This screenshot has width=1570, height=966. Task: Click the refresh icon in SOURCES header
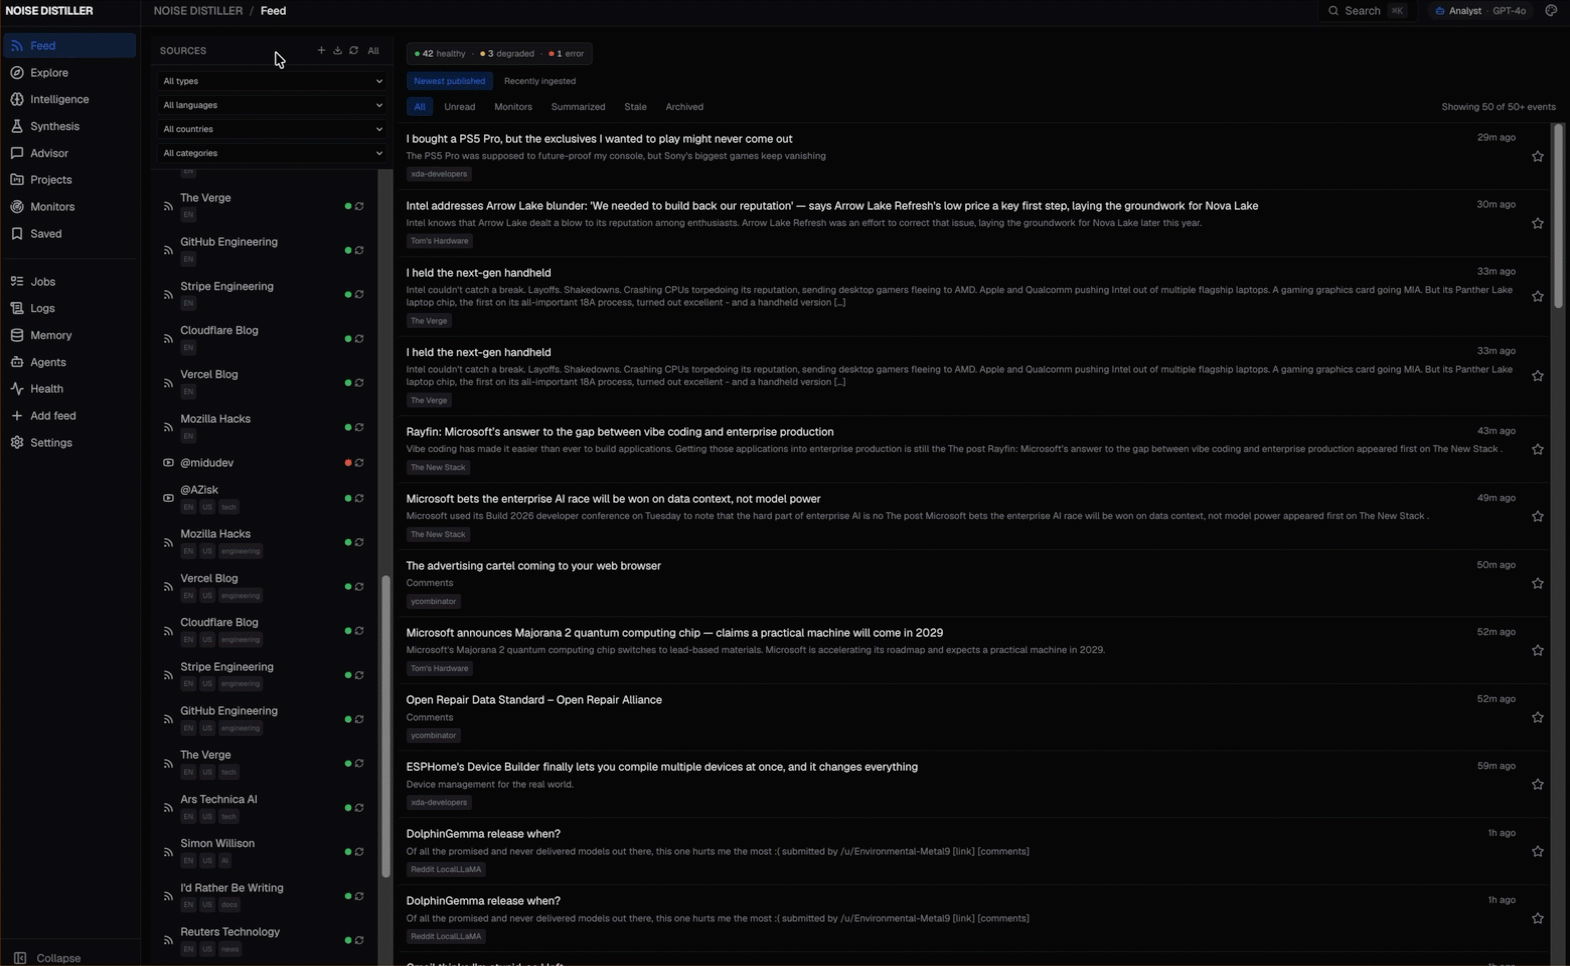[353, 51]
